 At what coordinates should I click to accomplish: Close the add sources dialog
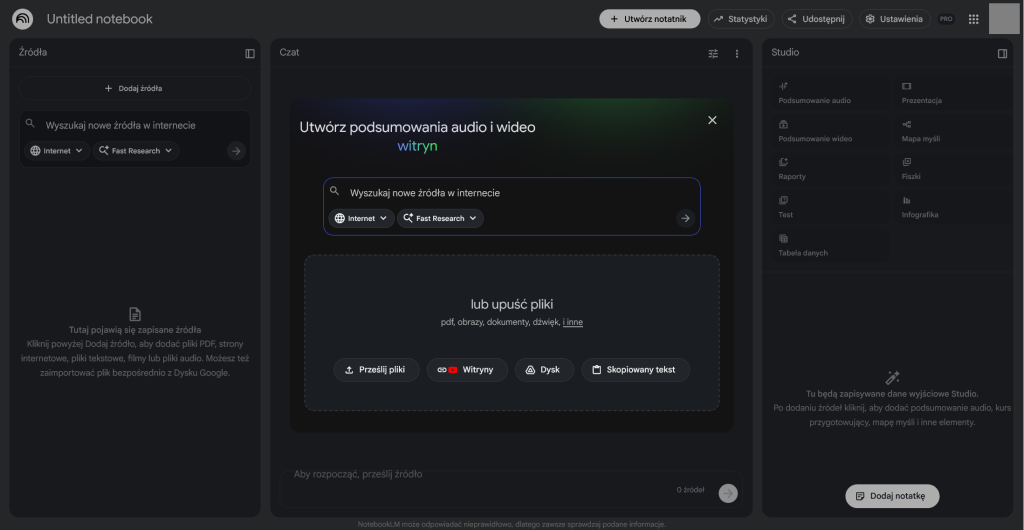point(712,120)
